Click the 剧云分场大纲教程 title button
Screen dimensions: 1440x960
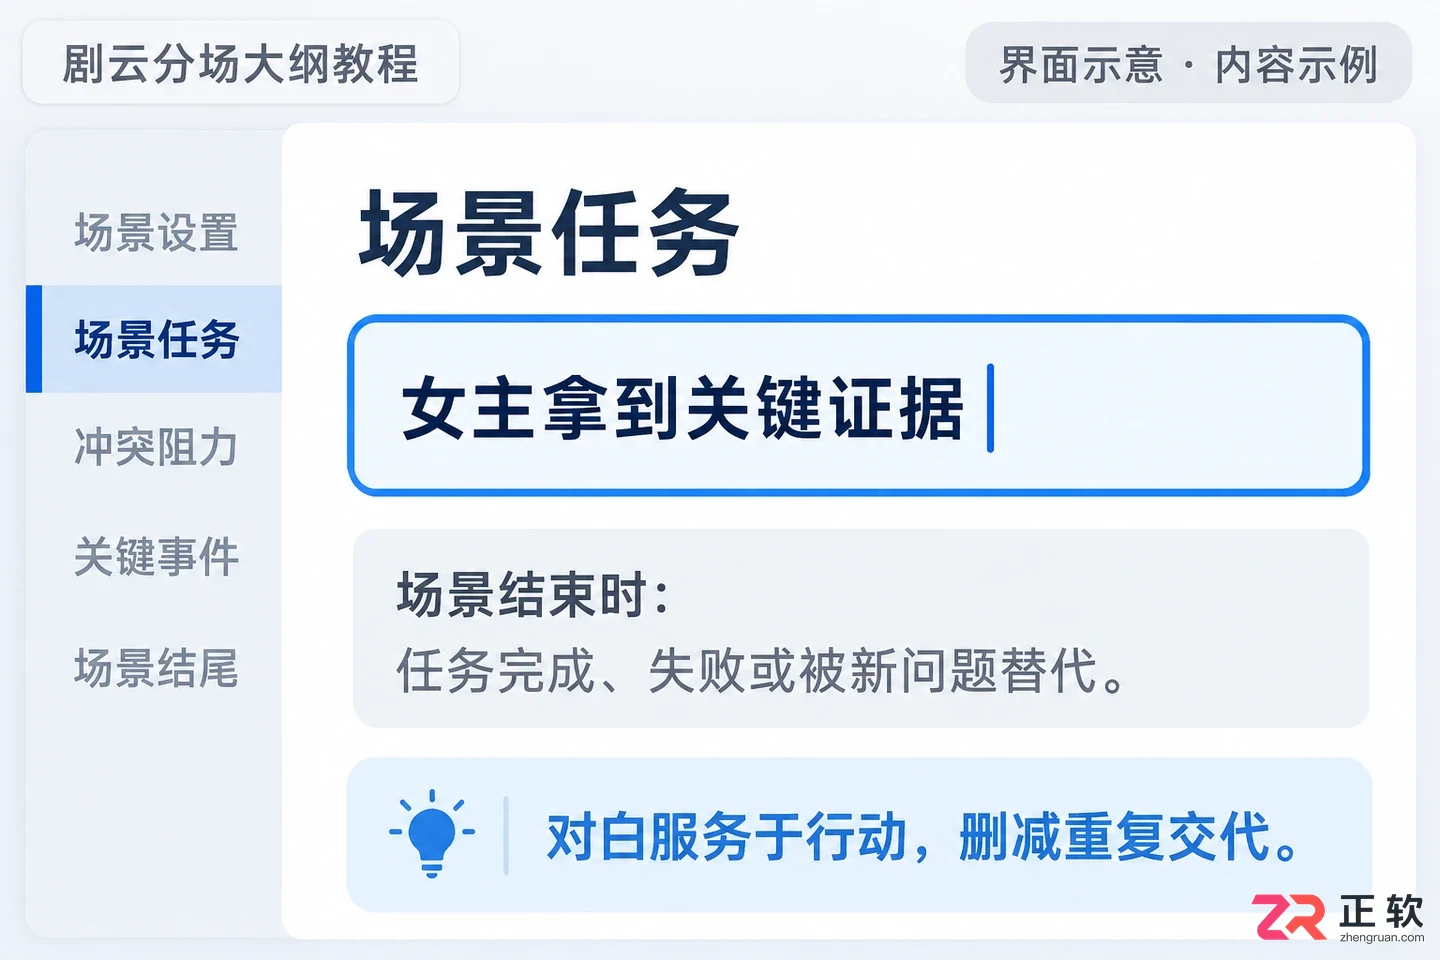click(x=240, y=63)
